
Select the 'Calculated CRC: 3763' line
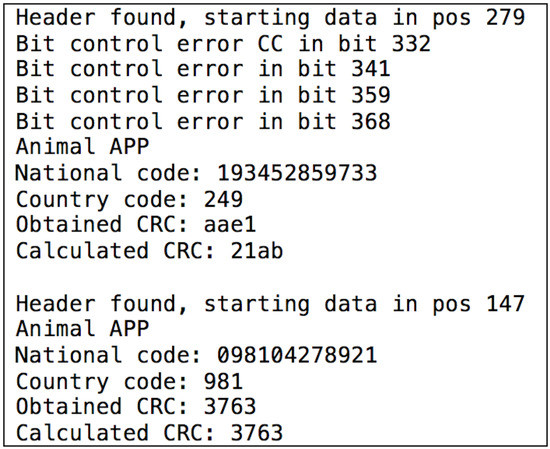click(149, 433)
